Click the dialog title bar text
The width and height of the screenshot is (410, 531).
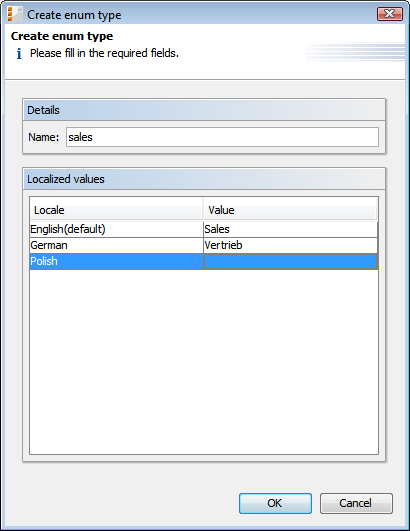74,15
